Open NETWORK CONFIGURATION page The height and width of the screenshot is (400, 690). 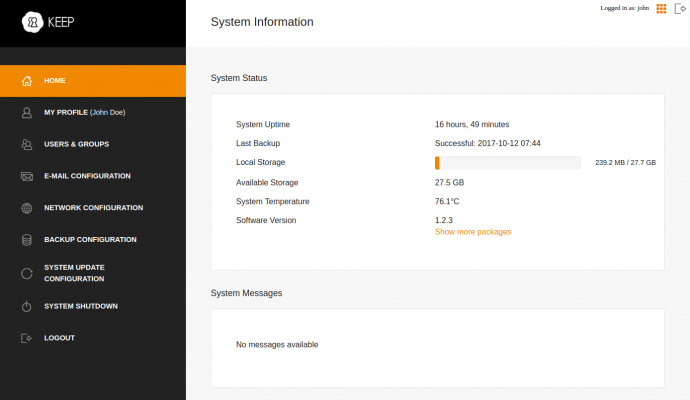[x=93, y=208]
